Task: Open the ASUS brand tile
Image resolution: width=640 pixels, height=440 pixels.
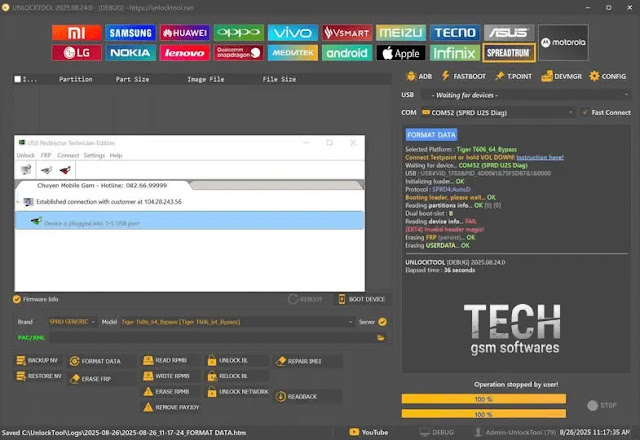Action: [509, 33]
